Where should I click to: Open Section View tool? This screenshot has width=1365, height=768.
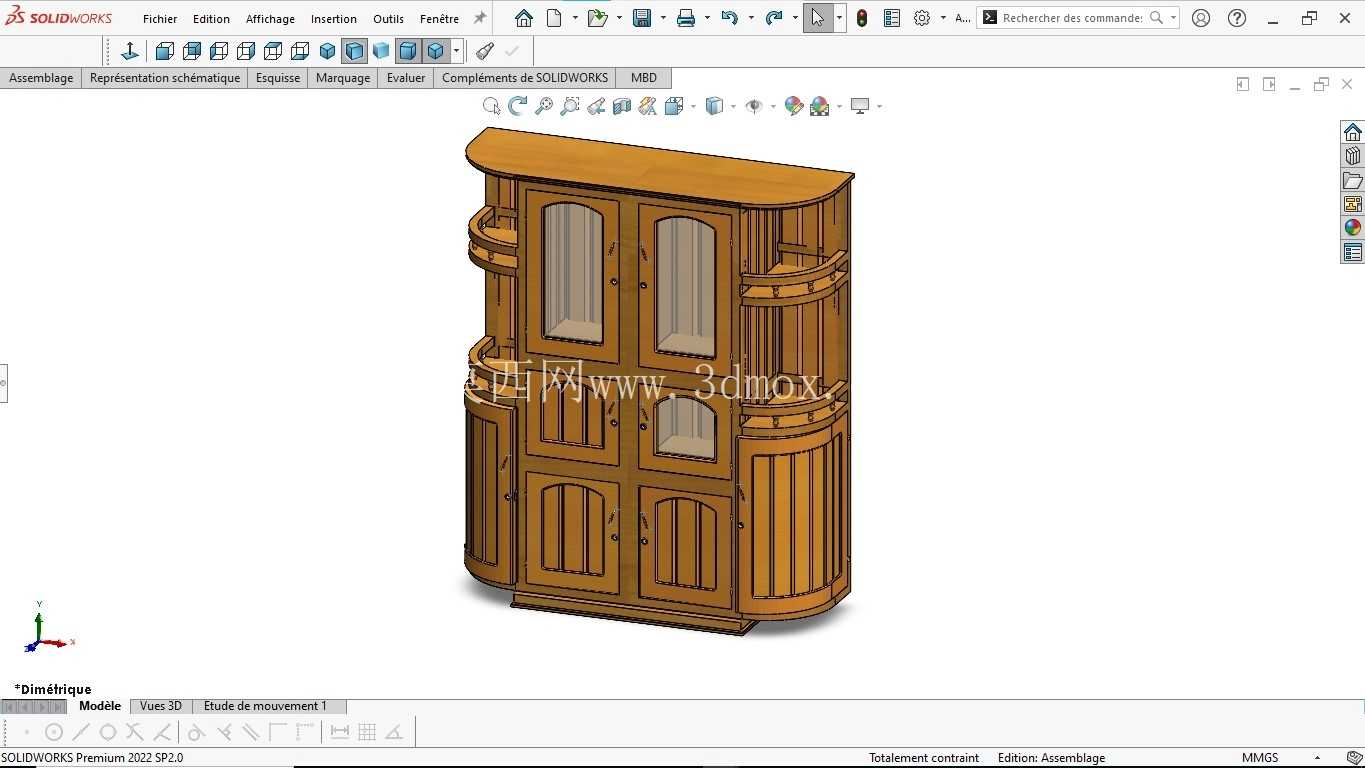(621, 106)
